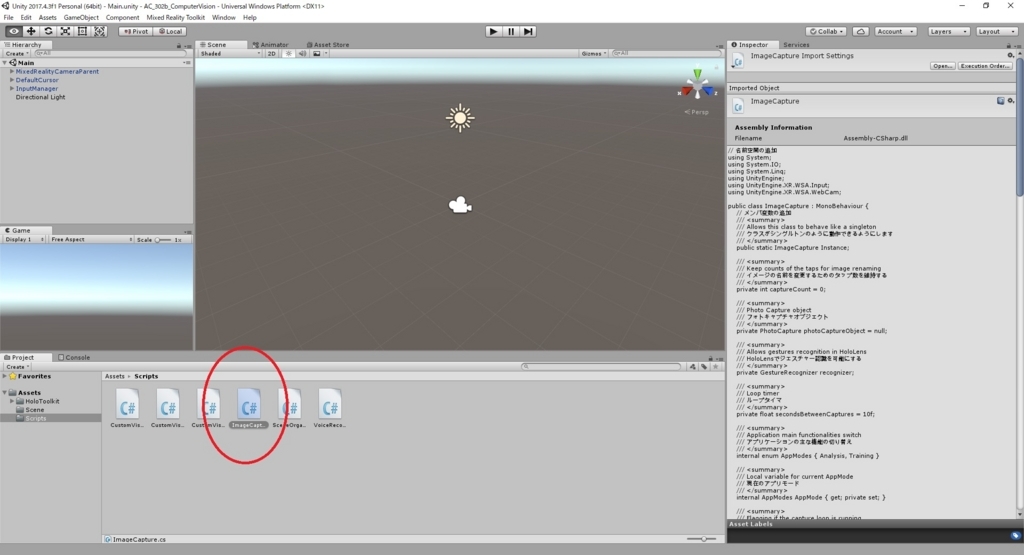Select the Scale tool
Viewport: 1024px width, 555px height.
(x=65, y=31)
